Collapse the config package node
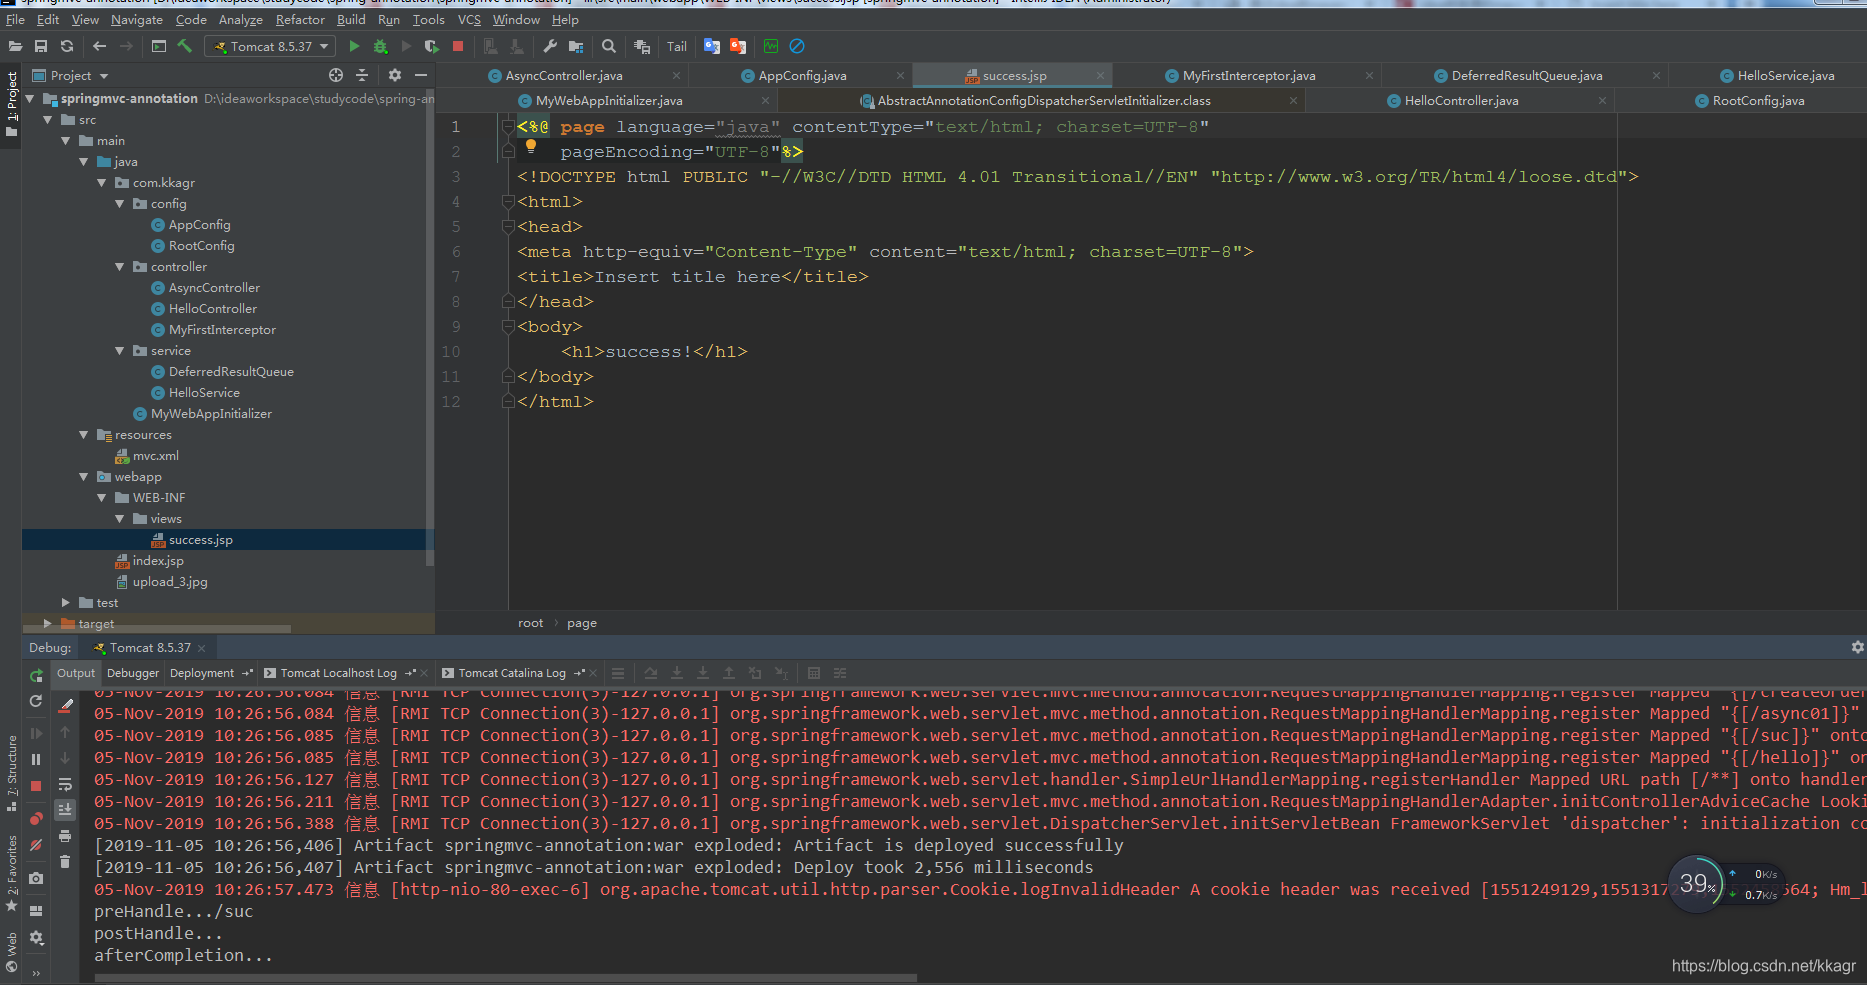Viewport: 1867px width, 985px height. coord(120,204)
